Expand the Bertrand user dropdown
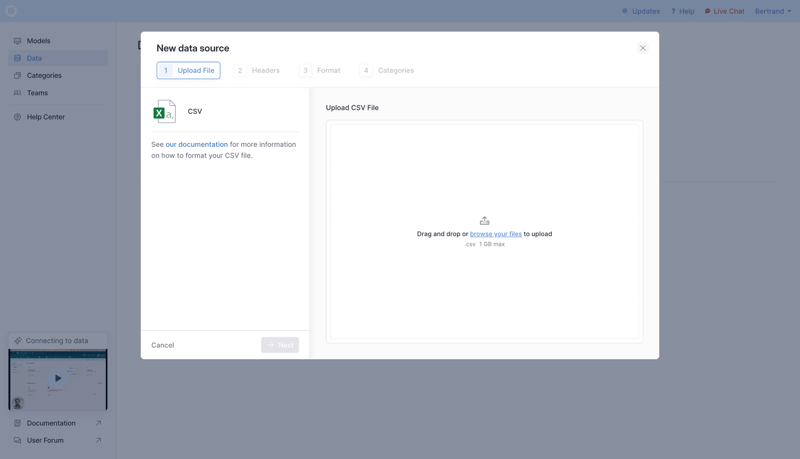Viewport: 800px width, 459px height. 773,11
